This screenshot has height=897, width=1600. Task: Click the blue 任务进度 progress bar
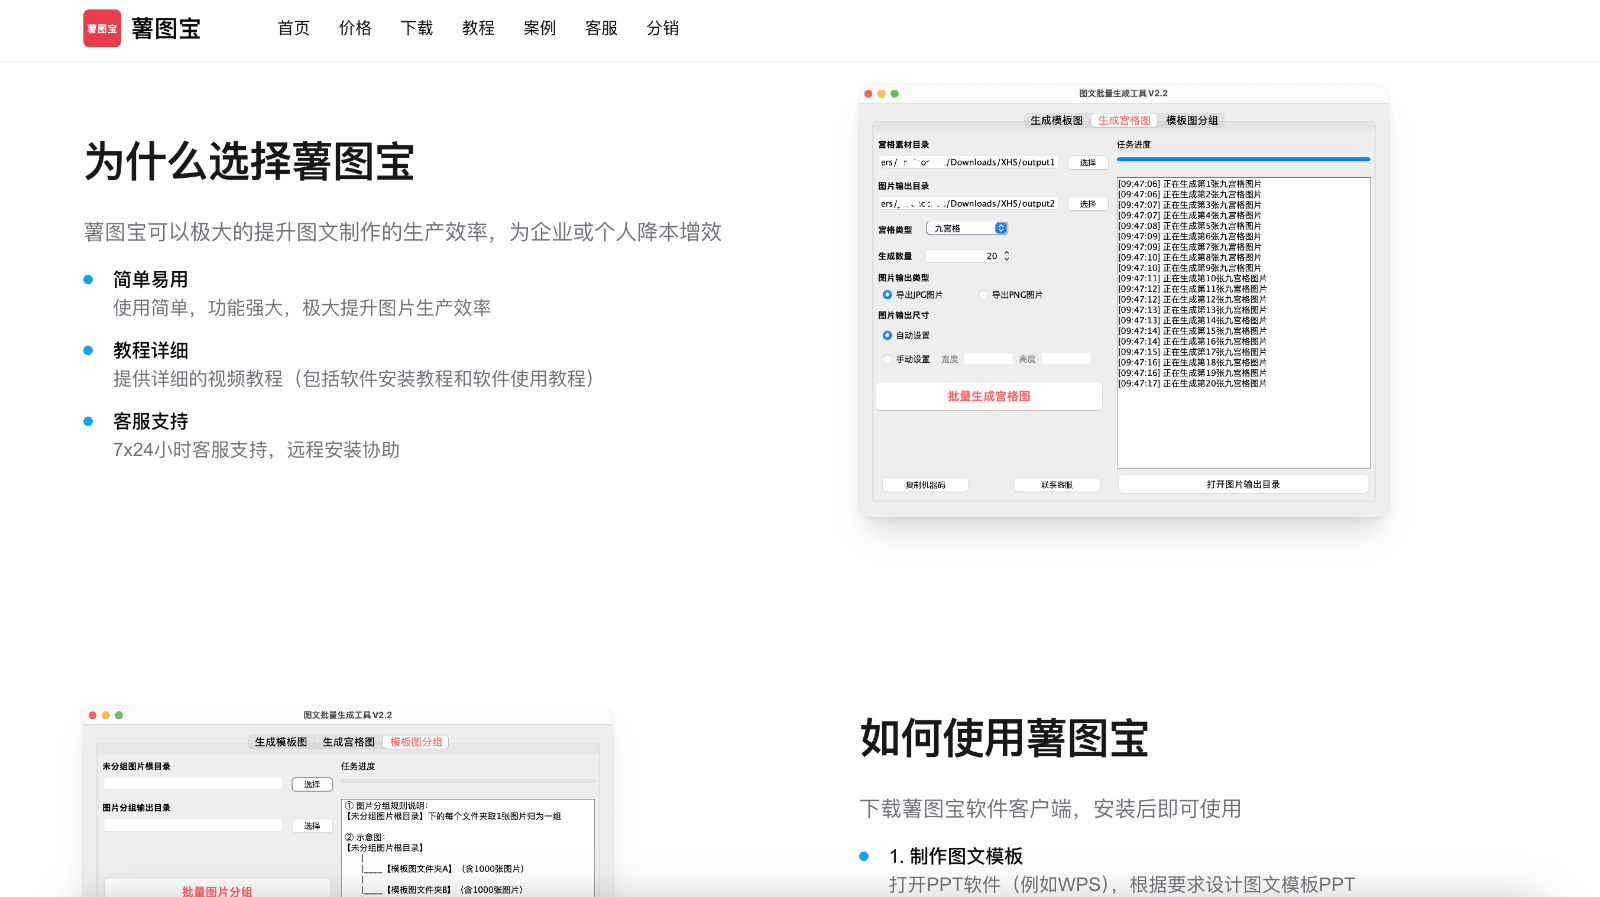[1243, 159]
